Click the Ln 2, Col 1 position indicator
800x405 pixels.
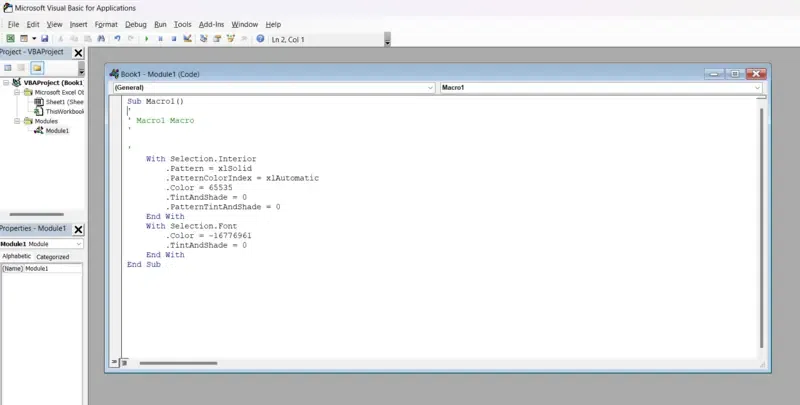288,39
